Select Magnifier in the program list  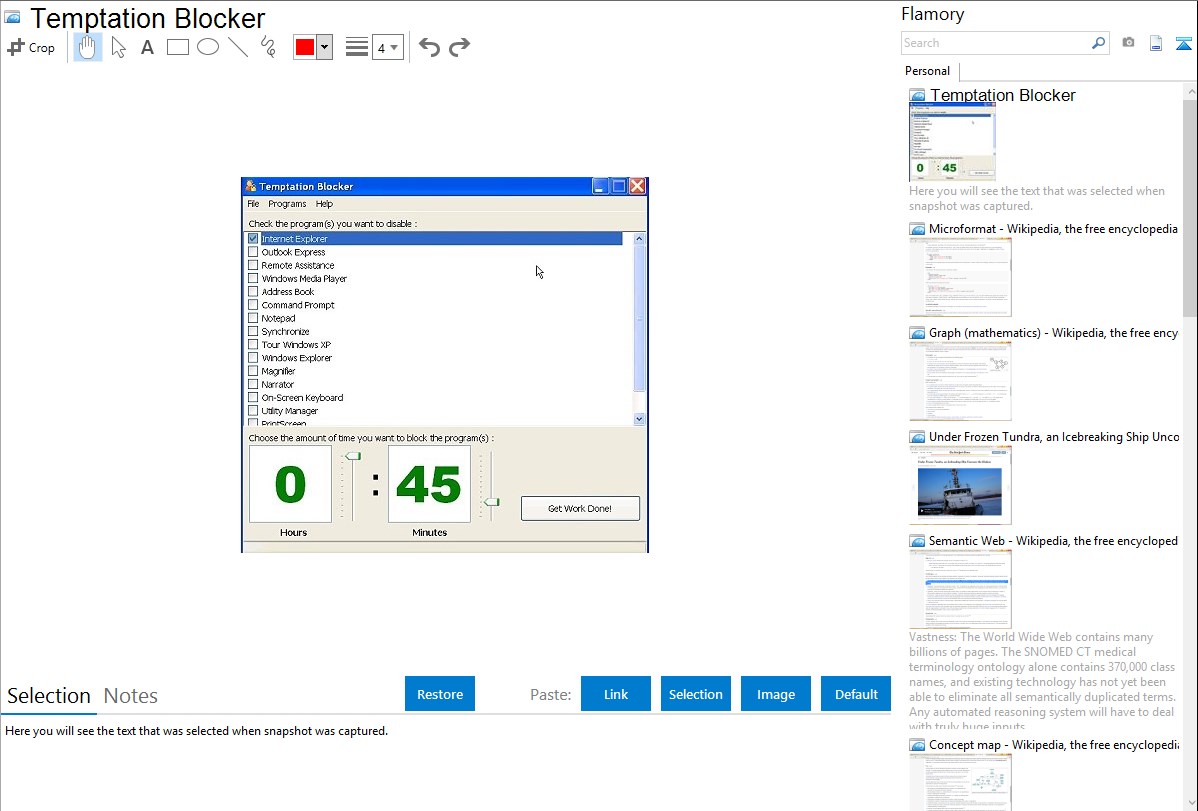pyautogui.click(x=278, y=371)
